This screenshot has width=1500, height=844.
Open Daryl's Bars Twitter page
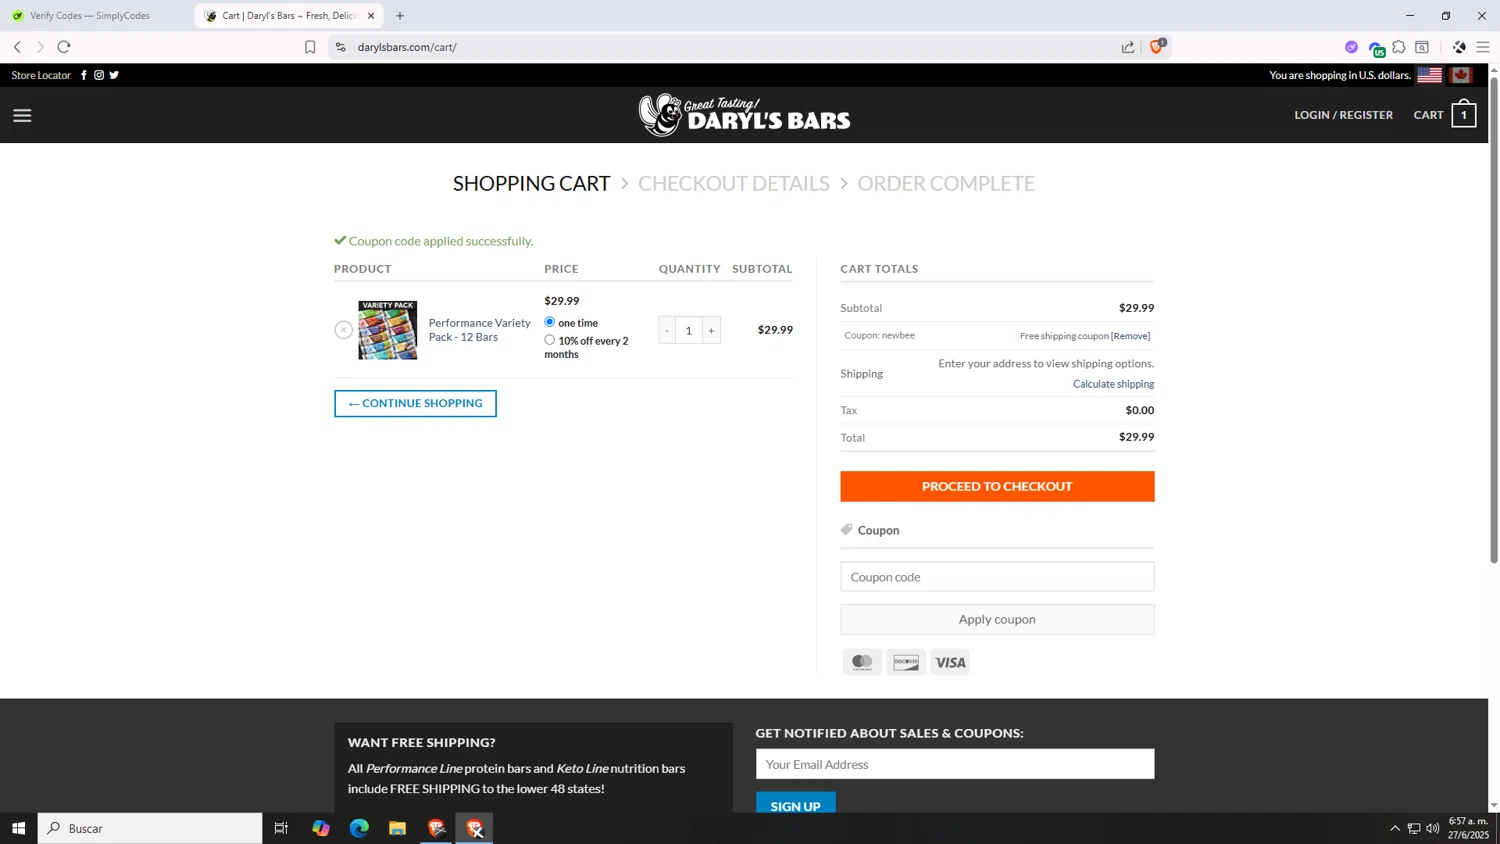[114, 75]
